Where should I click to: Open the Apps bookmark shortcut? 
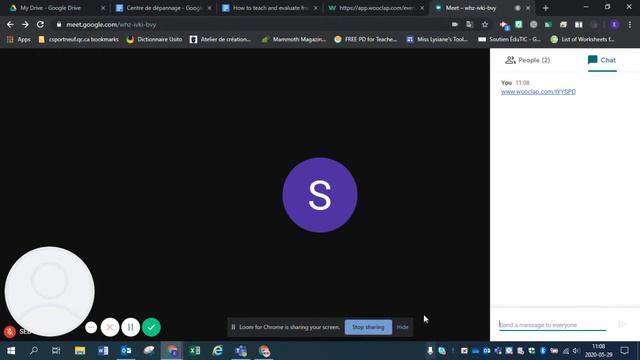click(18, 39)
